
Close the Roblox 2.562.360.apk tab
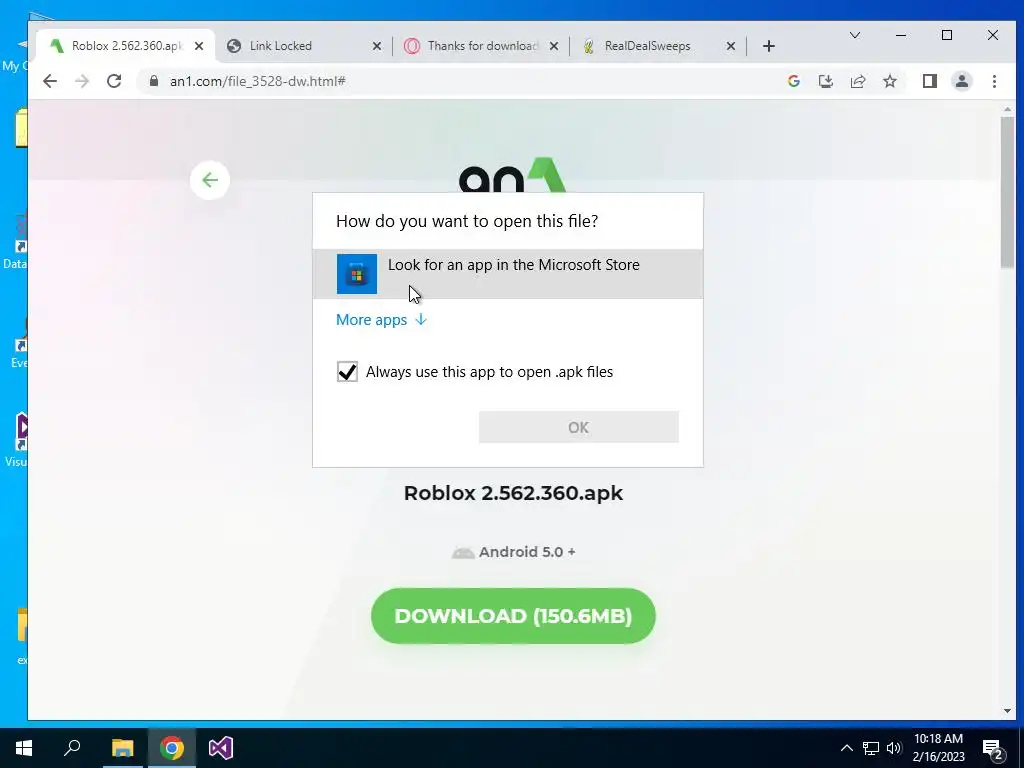(199, 46)
